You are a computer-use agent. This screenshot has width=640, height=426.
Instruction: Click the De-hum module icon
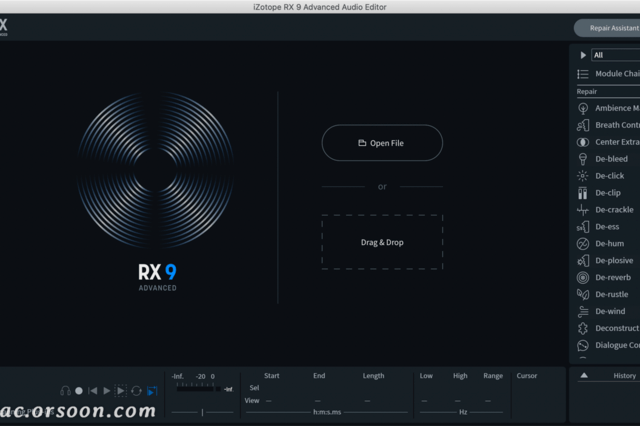click(583, 244)
